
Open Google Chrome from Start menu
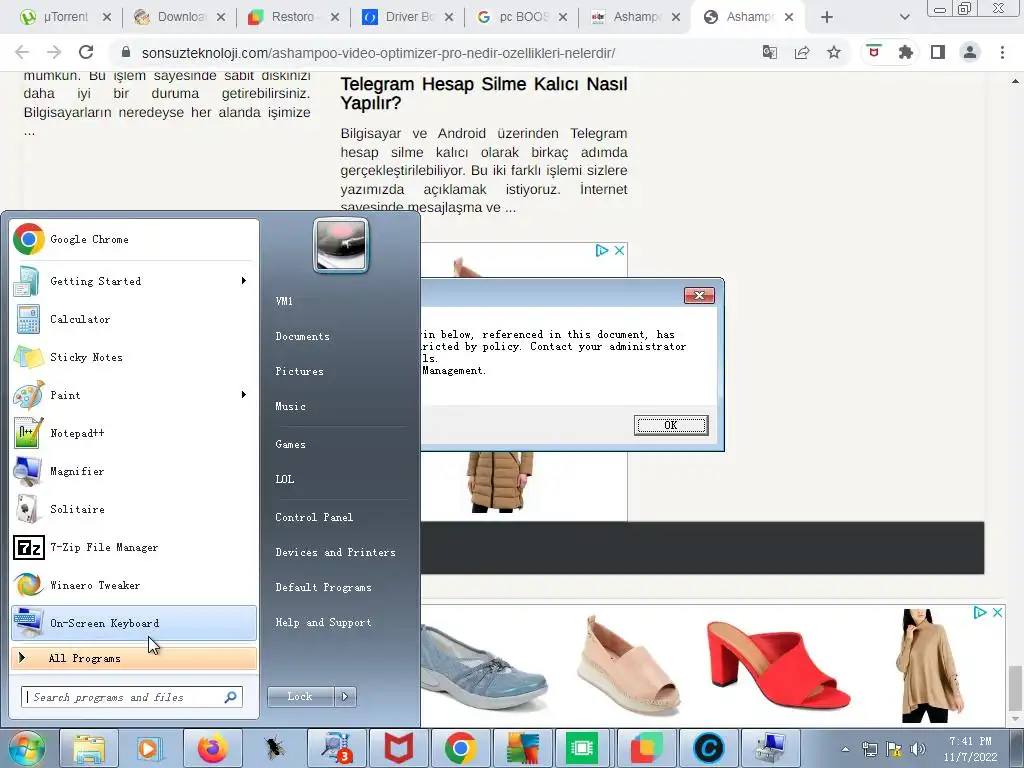pyautogui.click(x=134, y=239)
